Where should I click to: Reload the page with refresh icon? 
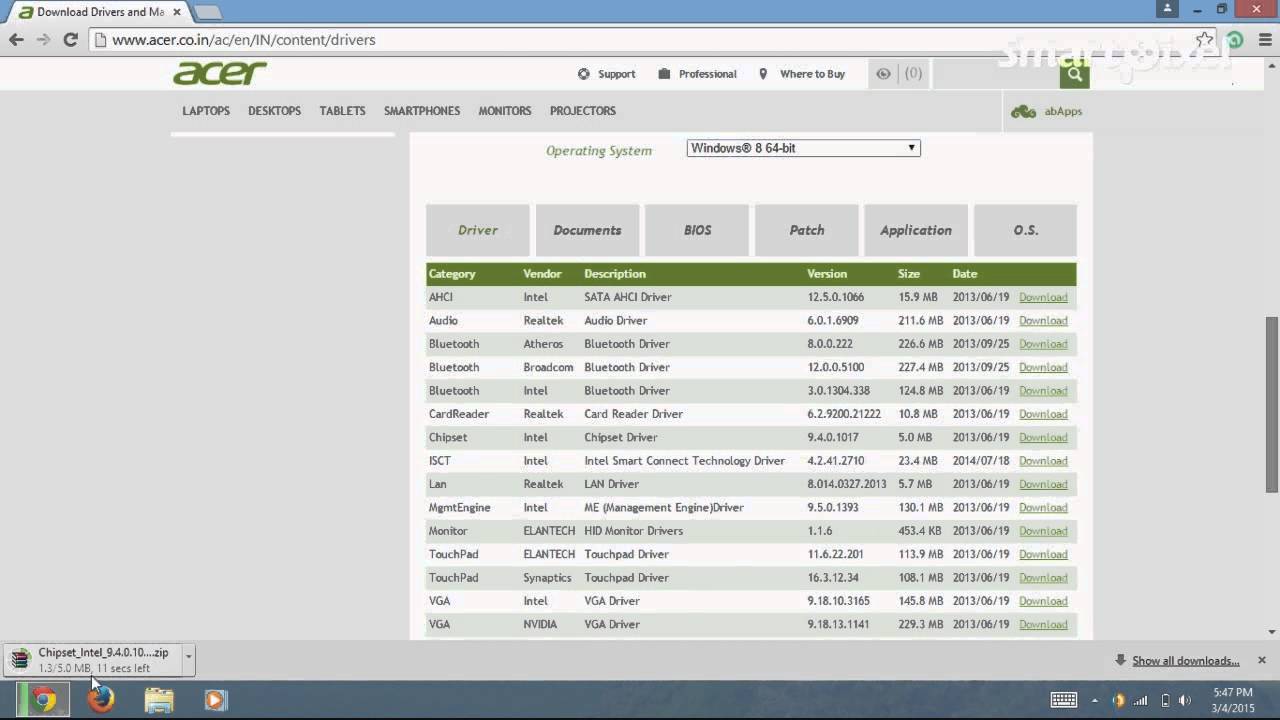point(70,40)
